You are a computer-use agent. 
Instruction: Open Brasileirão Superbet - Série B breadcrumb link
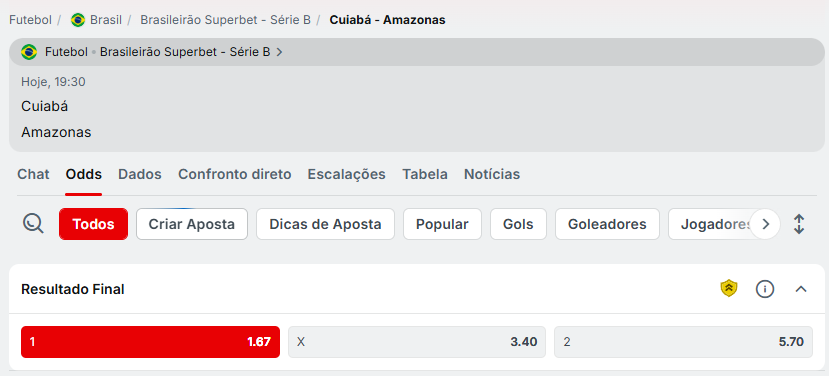pyautogui.click(x=225, y=20)
